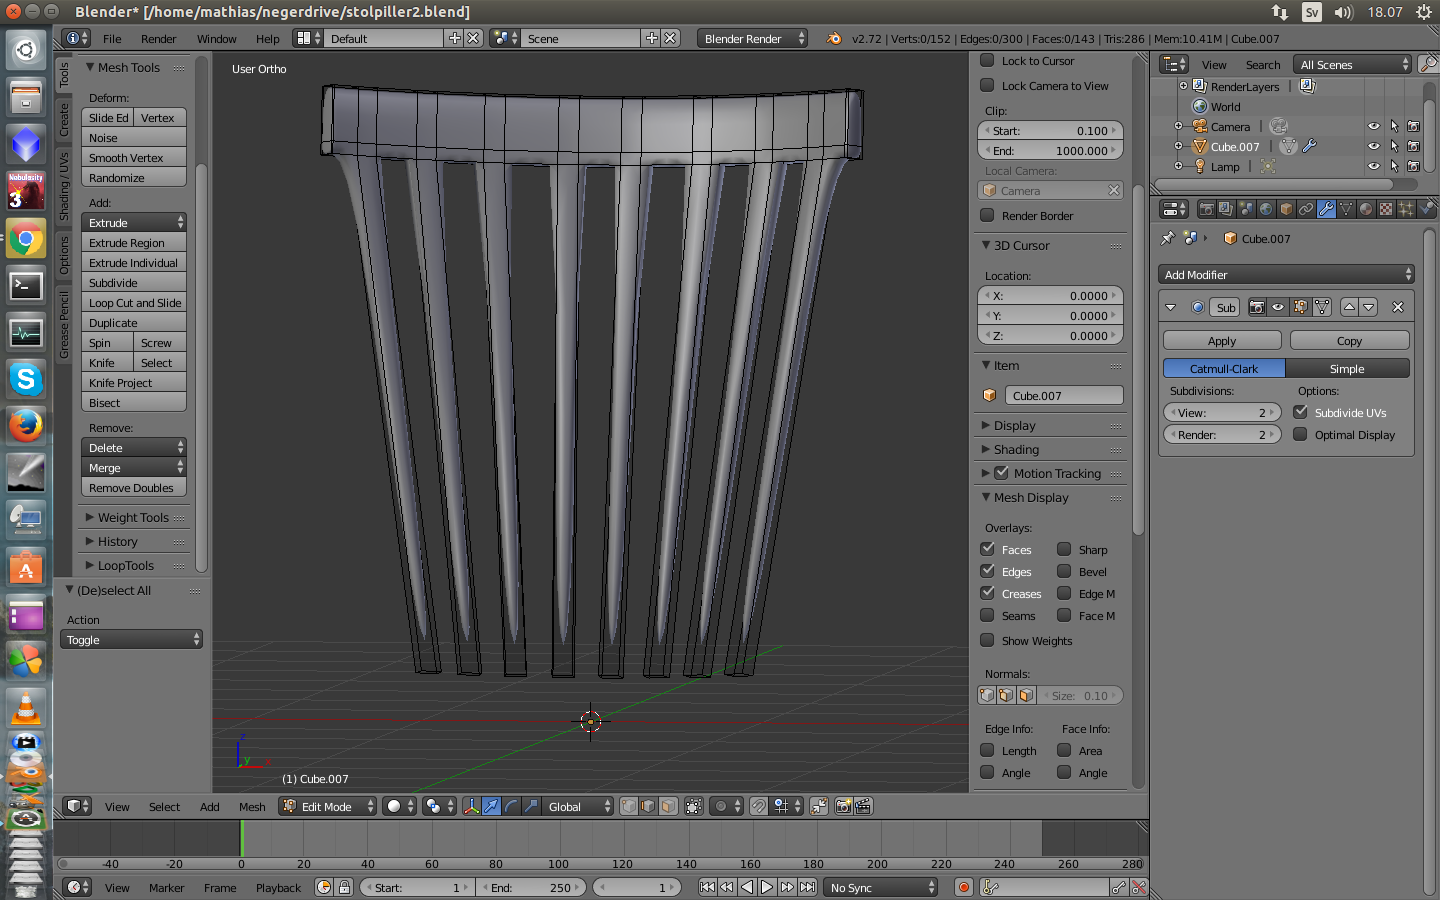The height and width of the screenshot is (900, 1440).
Task: Uncheck the Creases overlay checkbox
Action: coord(987,593)
